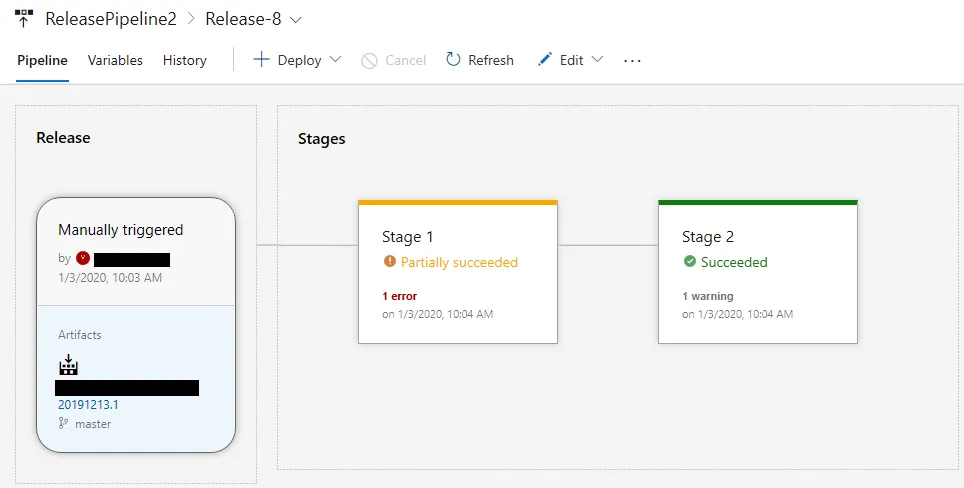Click the Refresh circular arrow icon

454,60
